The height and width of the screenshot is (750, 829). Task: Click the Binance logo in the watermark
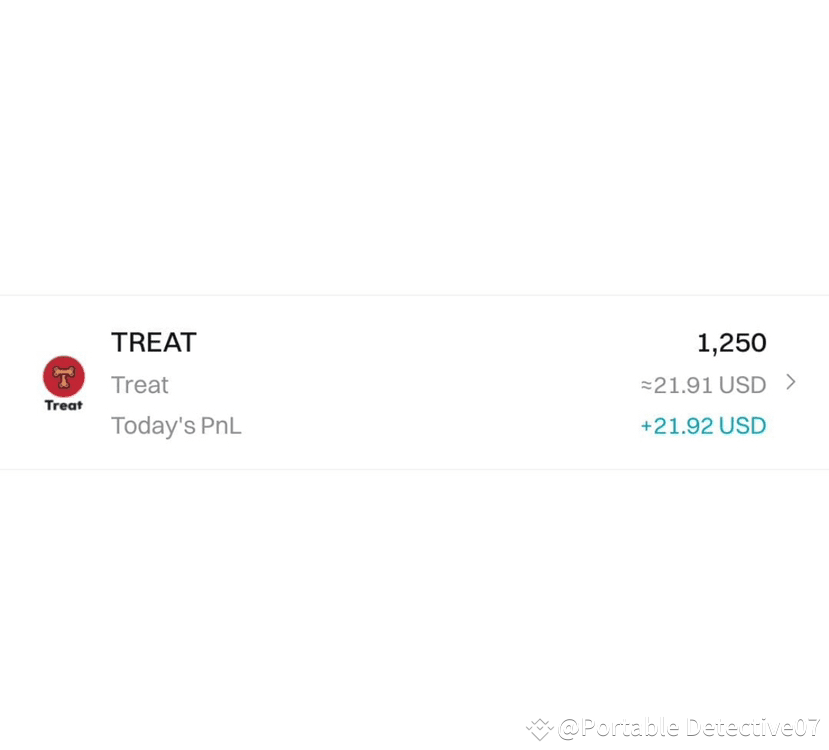540,728
